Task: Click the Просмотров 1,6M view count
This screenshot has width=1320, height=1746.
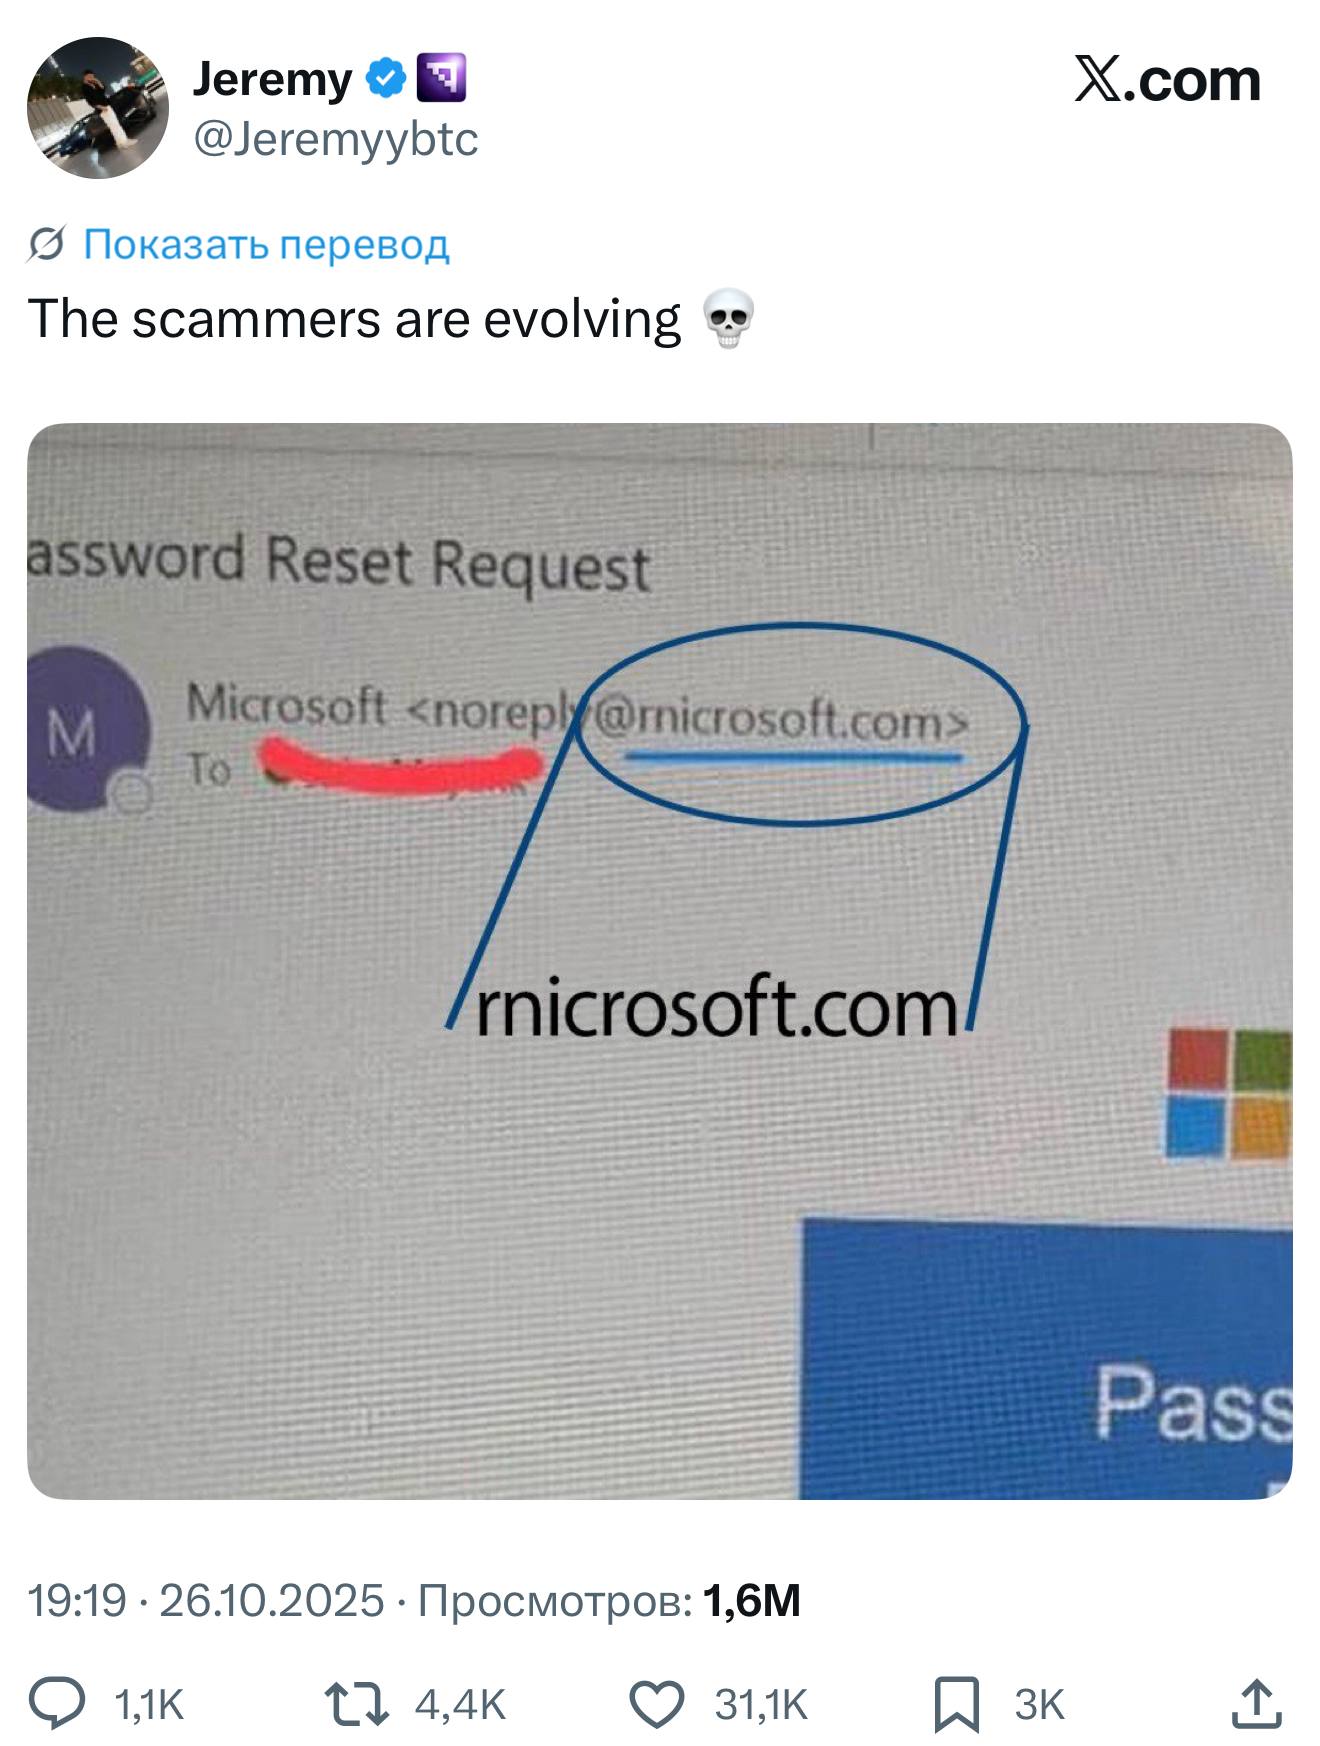Action: click(x=609, y=1600)
